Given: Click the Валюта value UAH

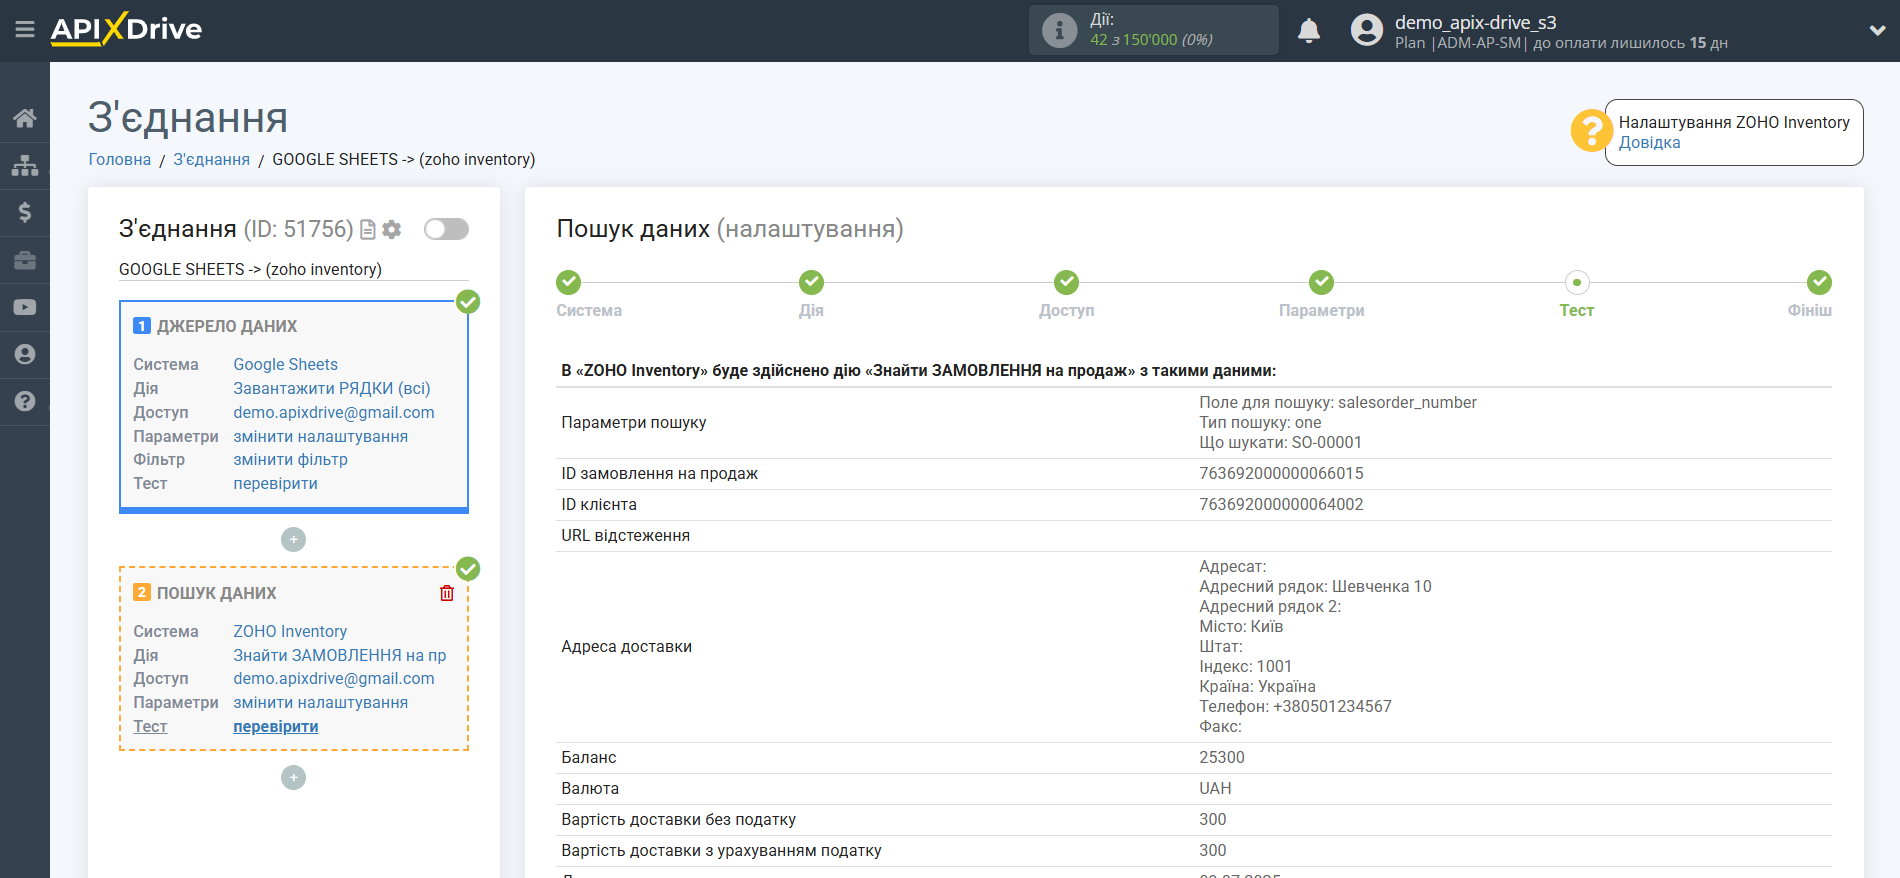Looking at the screenshot, I should (1215, 788).
